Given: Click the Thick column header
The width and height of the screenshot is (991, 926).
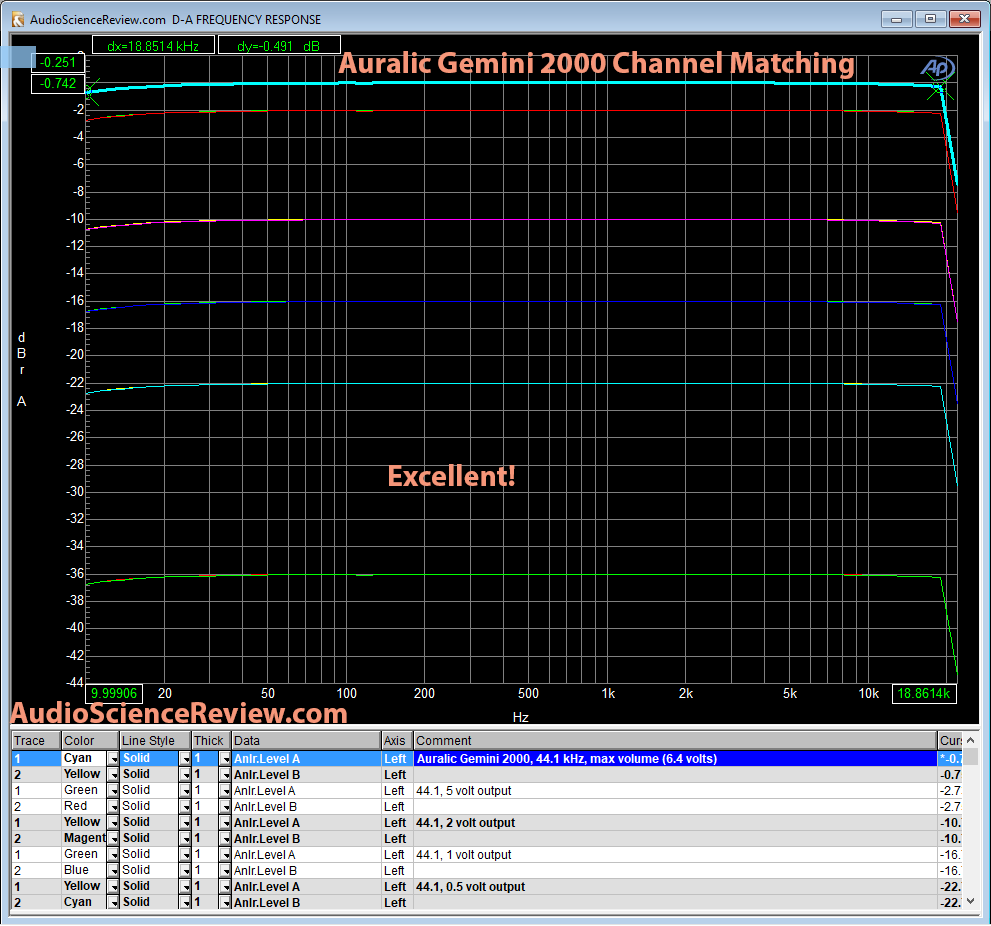Looking at the screenshot, I should [211, 741].
